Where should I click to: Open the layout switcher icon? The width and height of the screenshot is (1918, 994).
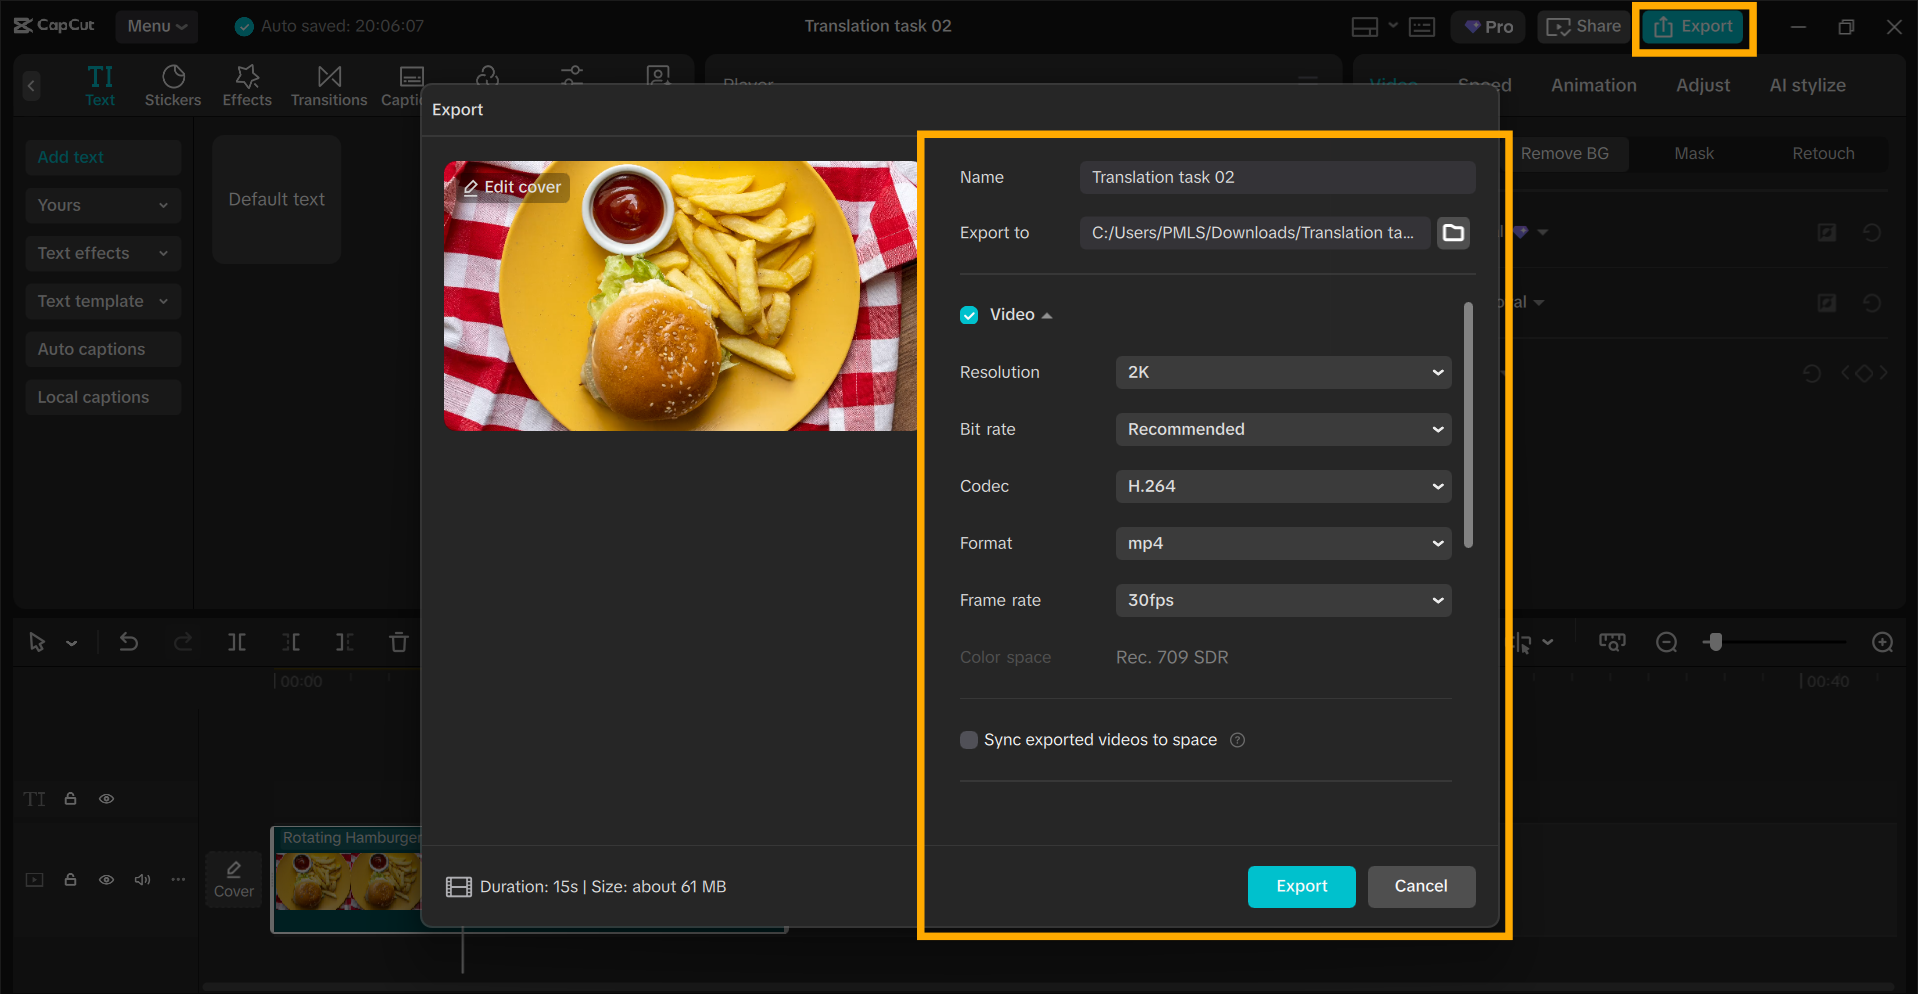[1365, 27]
